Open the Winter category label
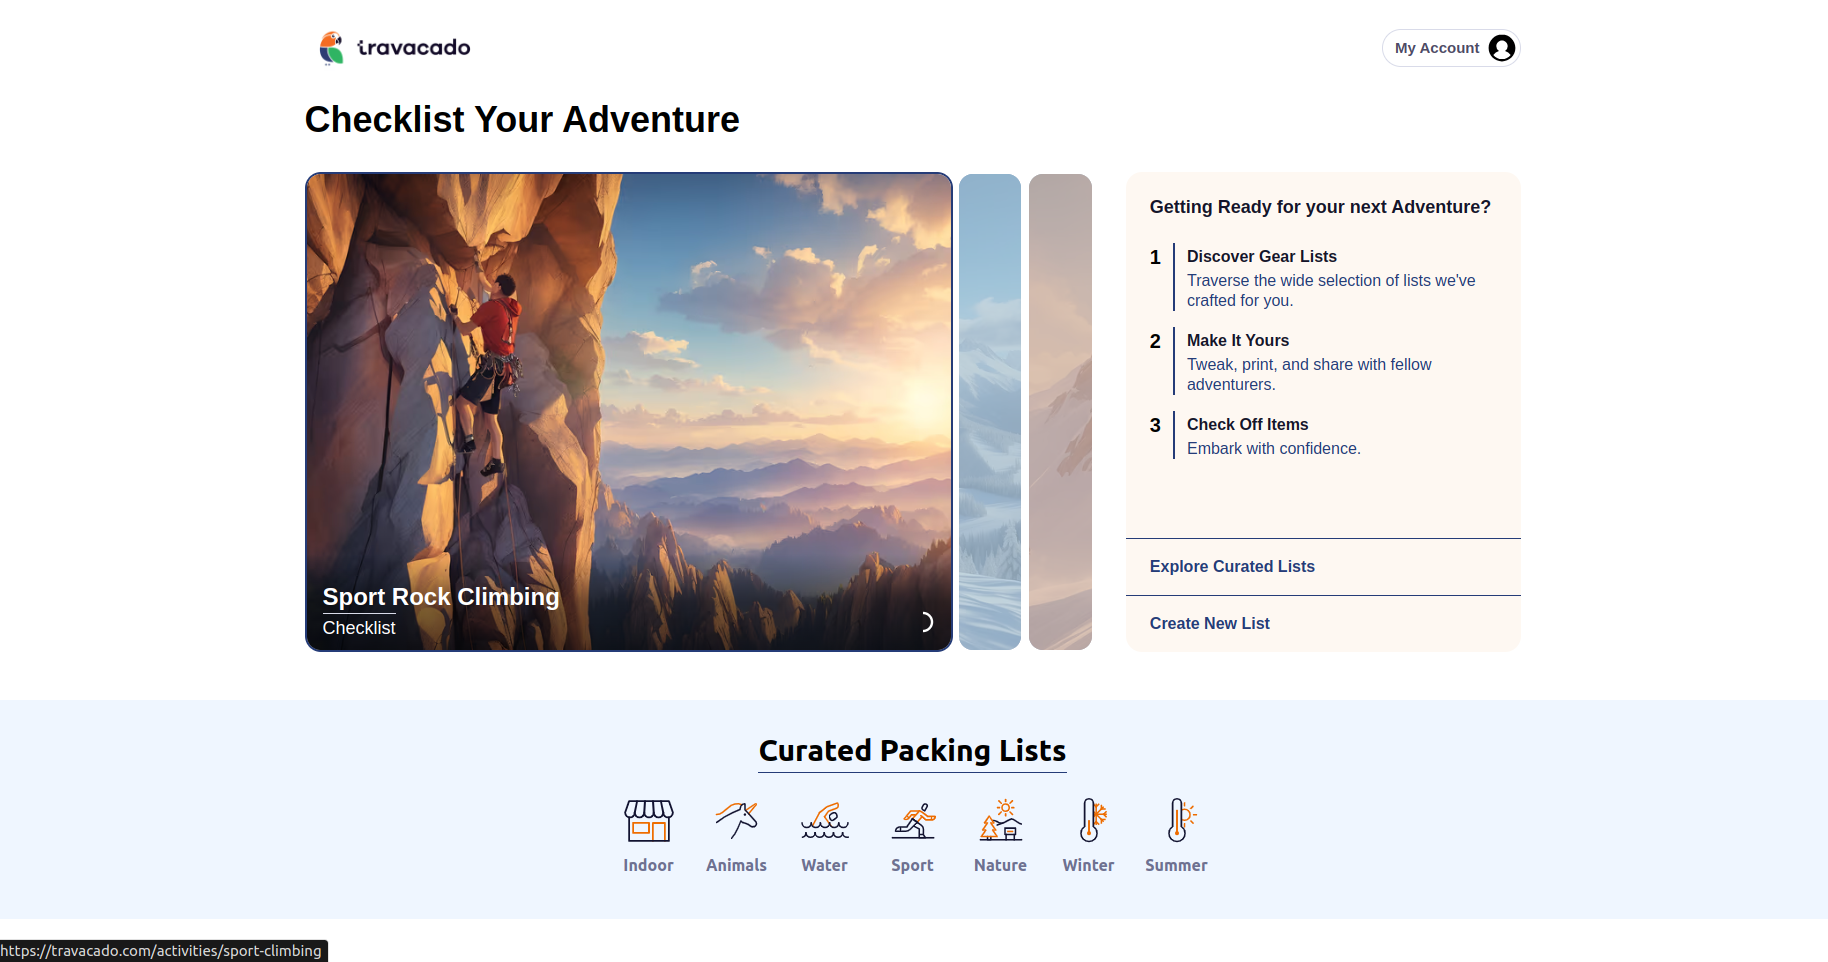The height and width of the screenshot is (962, 1828). (x=1088, y=865)
